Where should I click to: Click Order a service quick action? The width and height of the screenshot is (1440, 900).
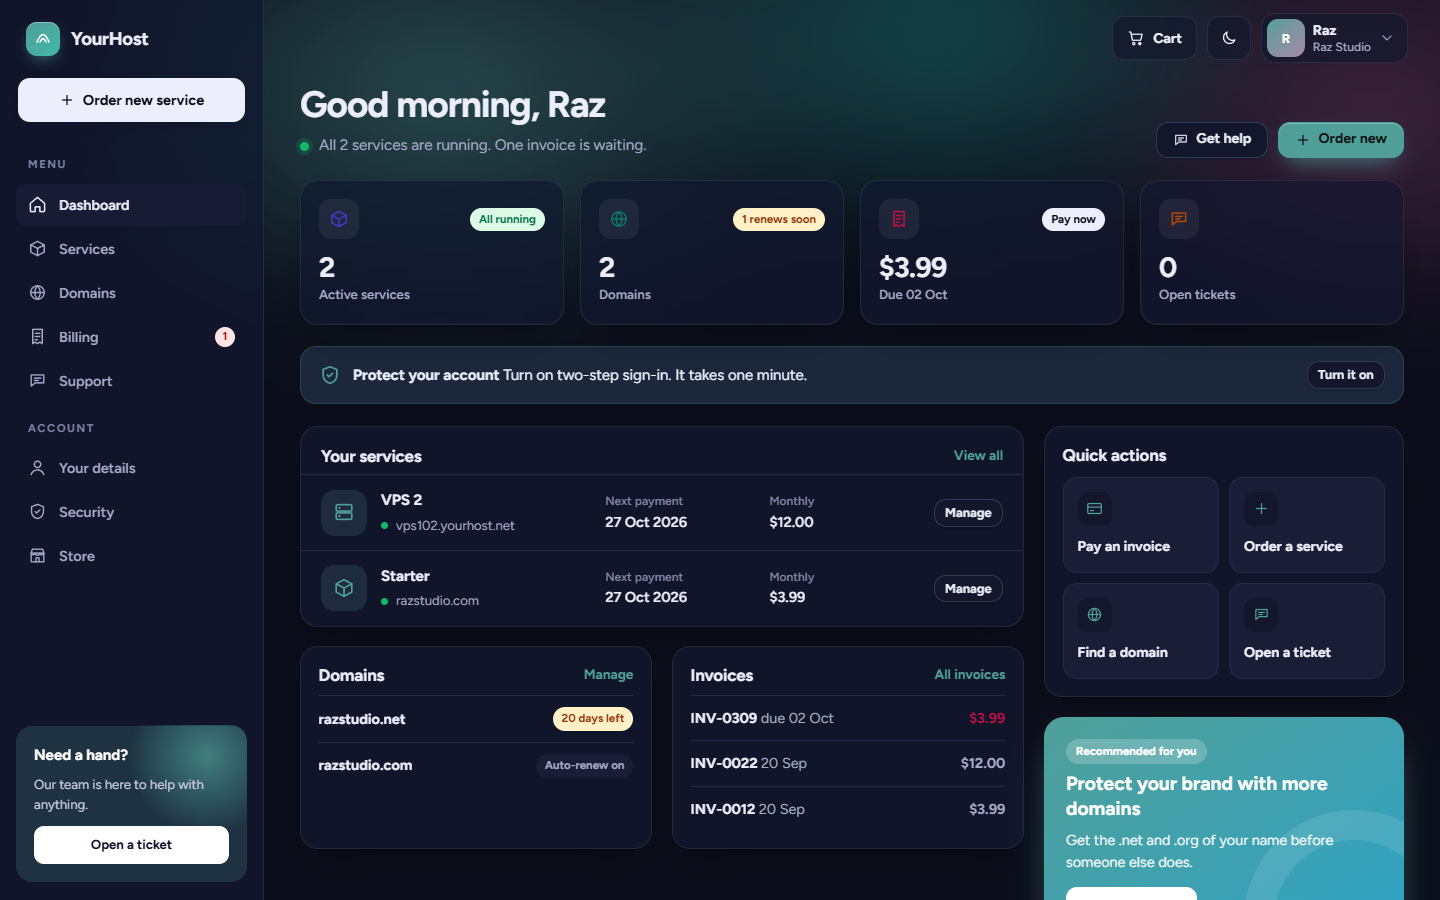pyautogui.click(x=1307, y=525)
